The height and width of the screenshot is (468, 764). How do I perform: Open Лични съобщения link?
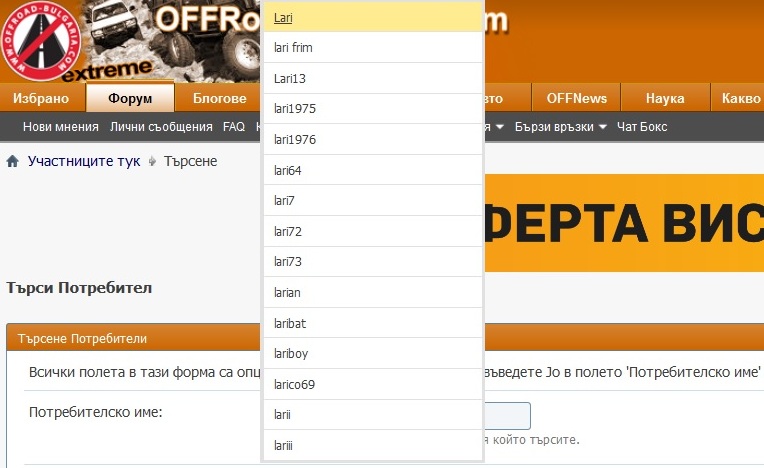tap(161, 127)
